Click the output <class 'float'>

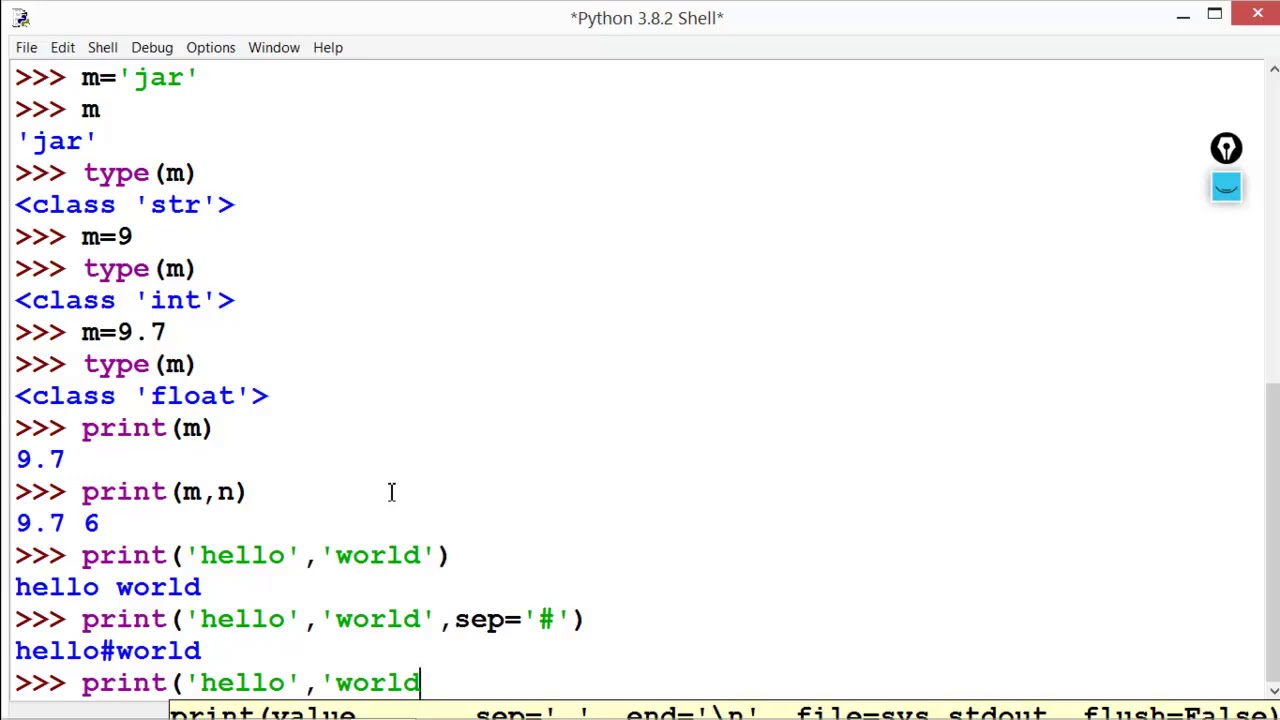[x=142, y=396]
